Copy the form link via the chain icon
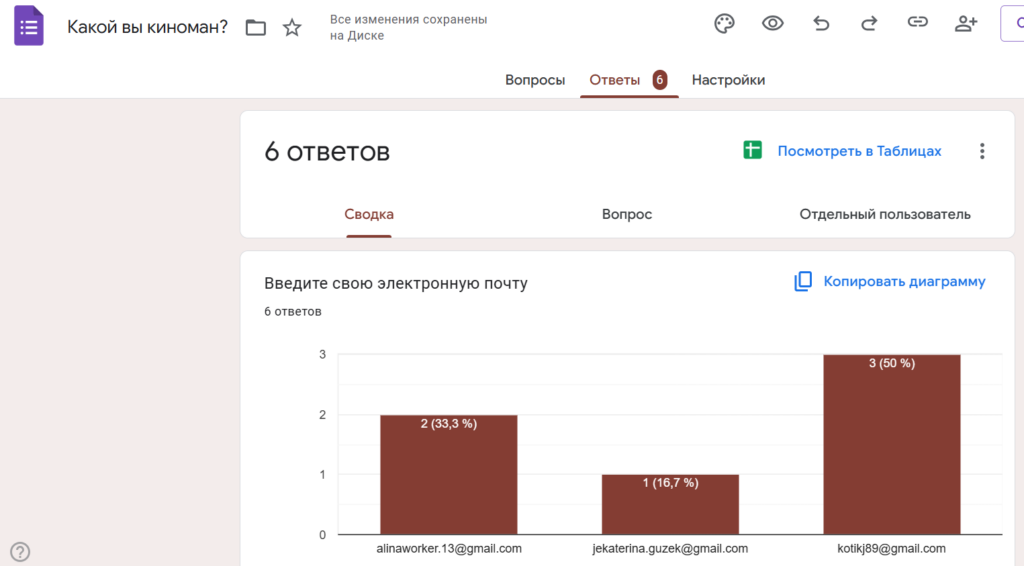The height and width of the screenshot is (566, 1024). 918,22
